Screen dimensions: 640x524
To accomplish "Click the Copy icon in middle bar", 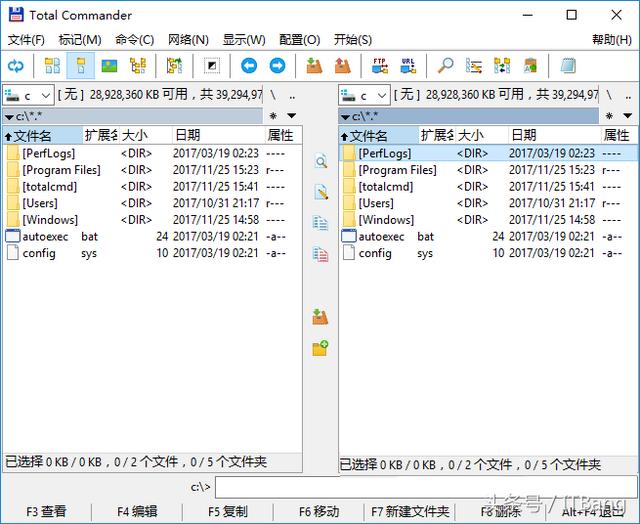I will click(x=321, y=223).
